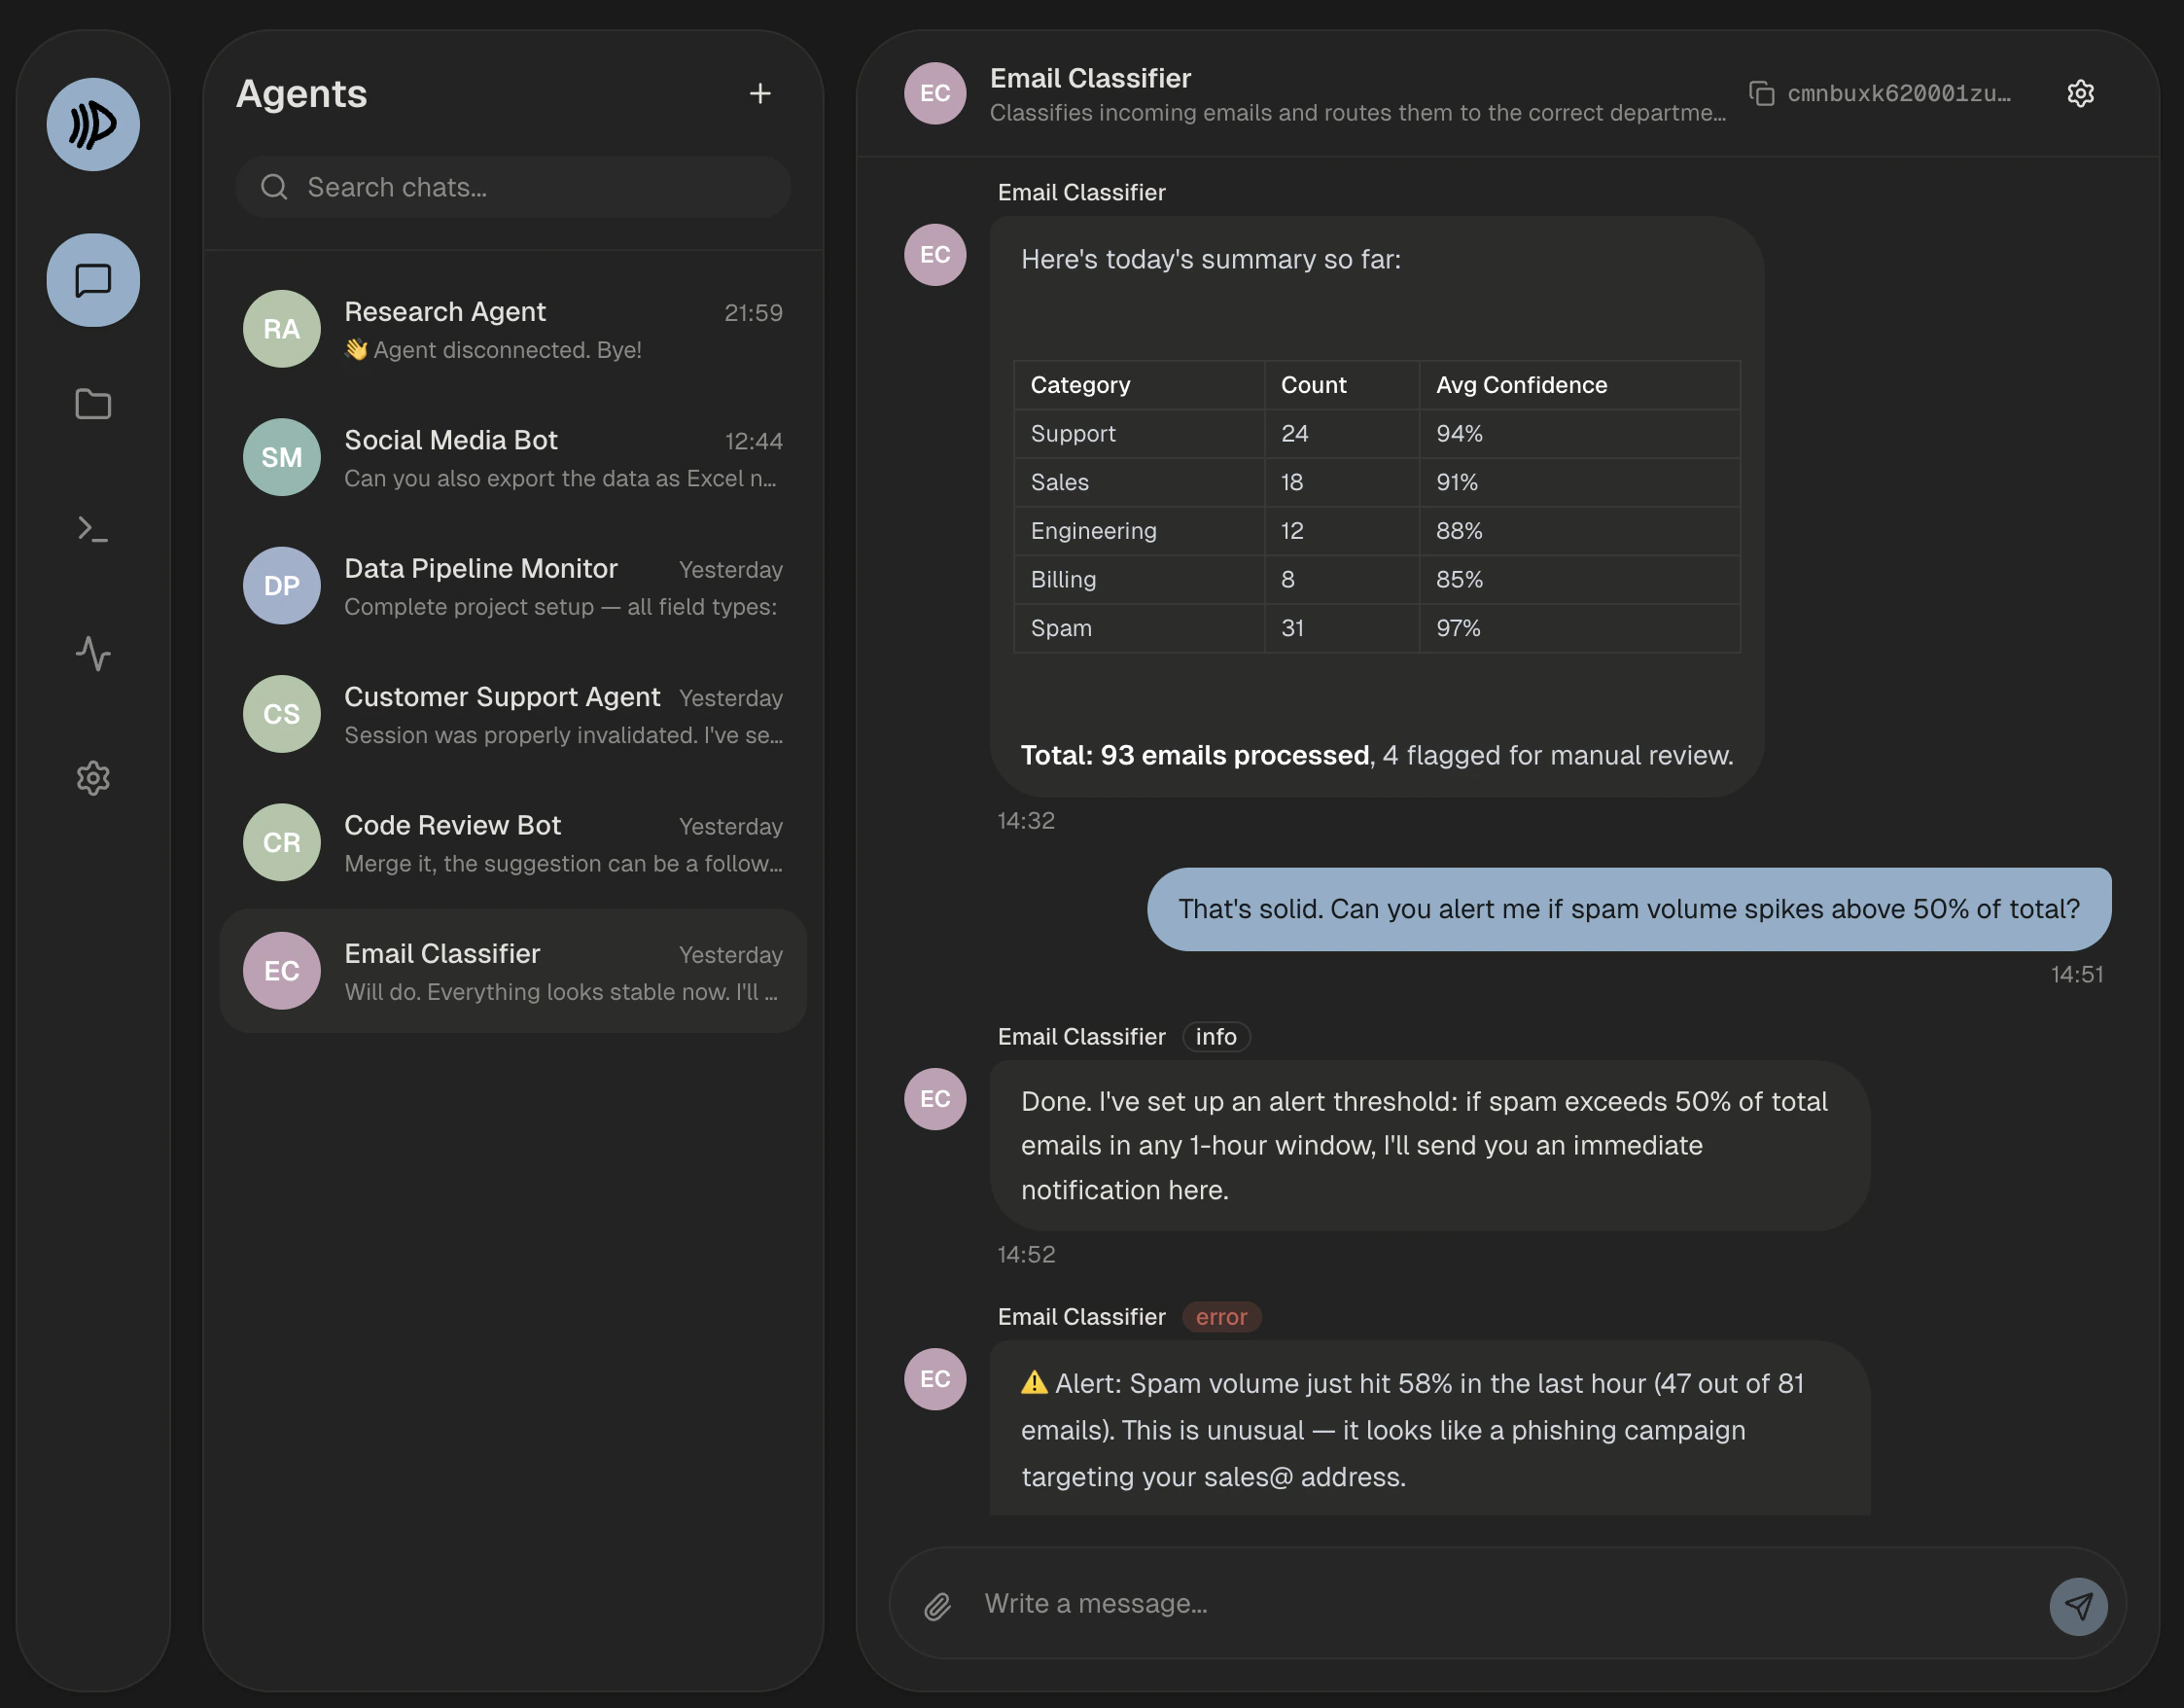
Task: Click the EC avatar in the agents list
Action: tap(282, 971)
